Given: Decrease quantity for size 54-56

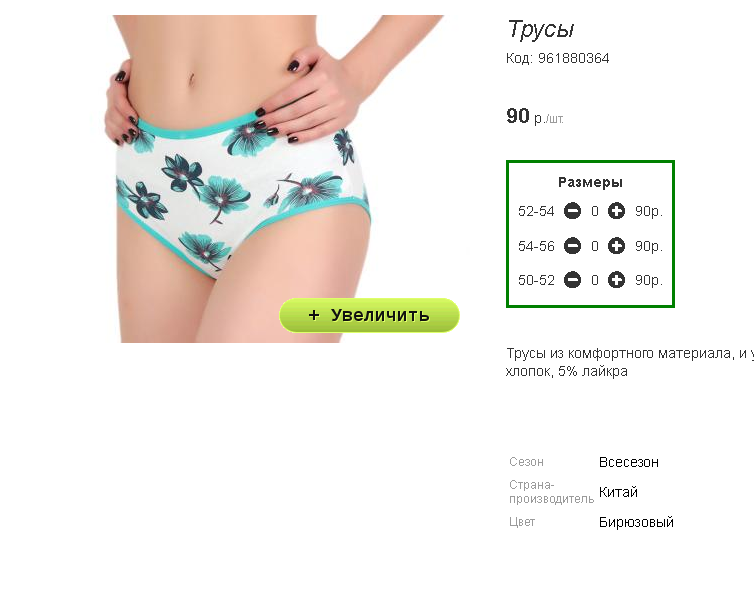Looking at the screenshot, I should point(572,246).
